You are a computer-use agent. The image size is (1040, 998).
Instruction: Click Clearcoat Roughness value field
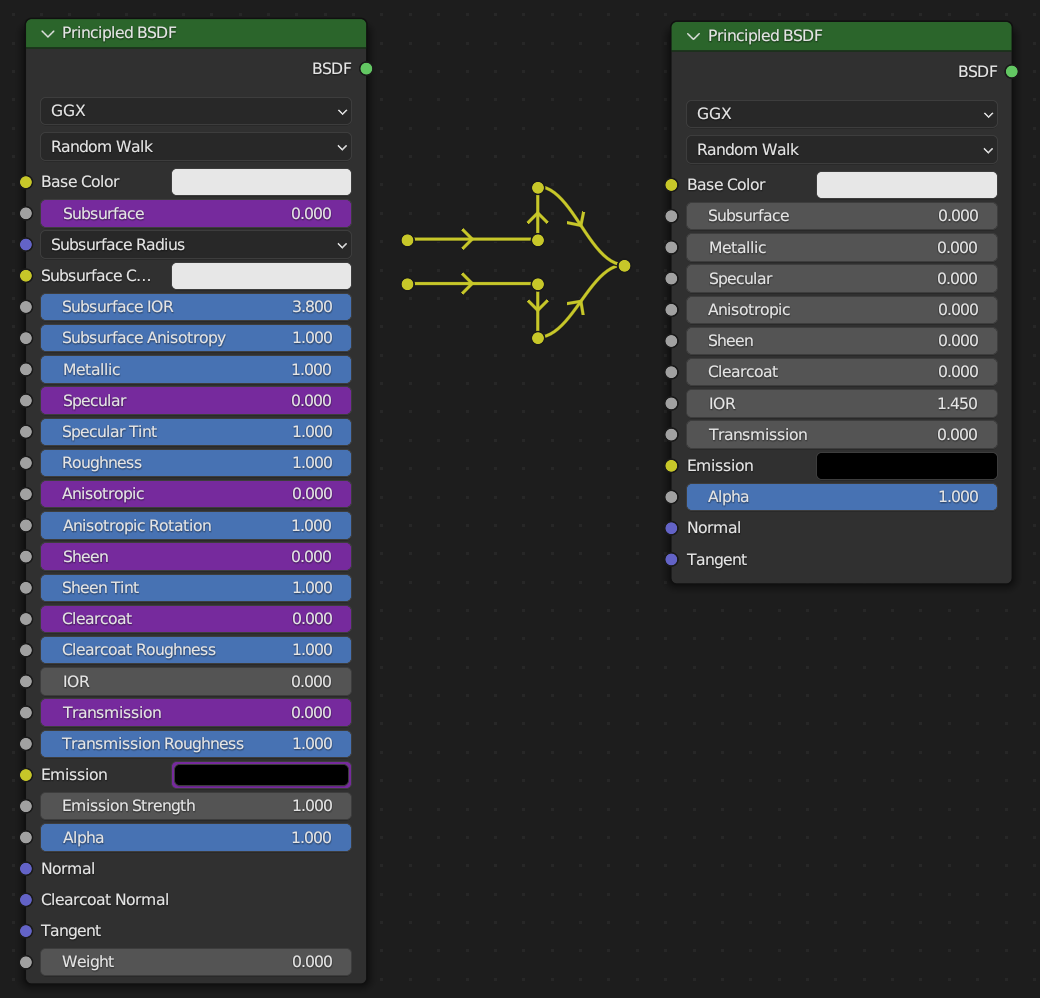196,650
